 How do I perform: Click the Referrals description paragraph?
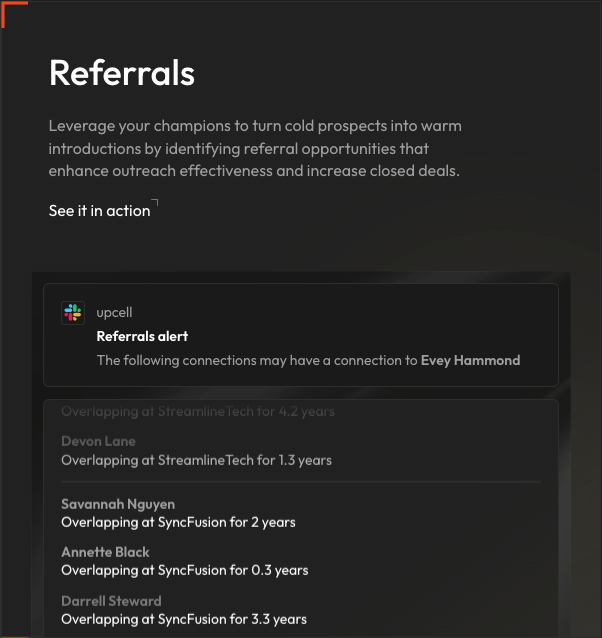click(x=255, y=149)
